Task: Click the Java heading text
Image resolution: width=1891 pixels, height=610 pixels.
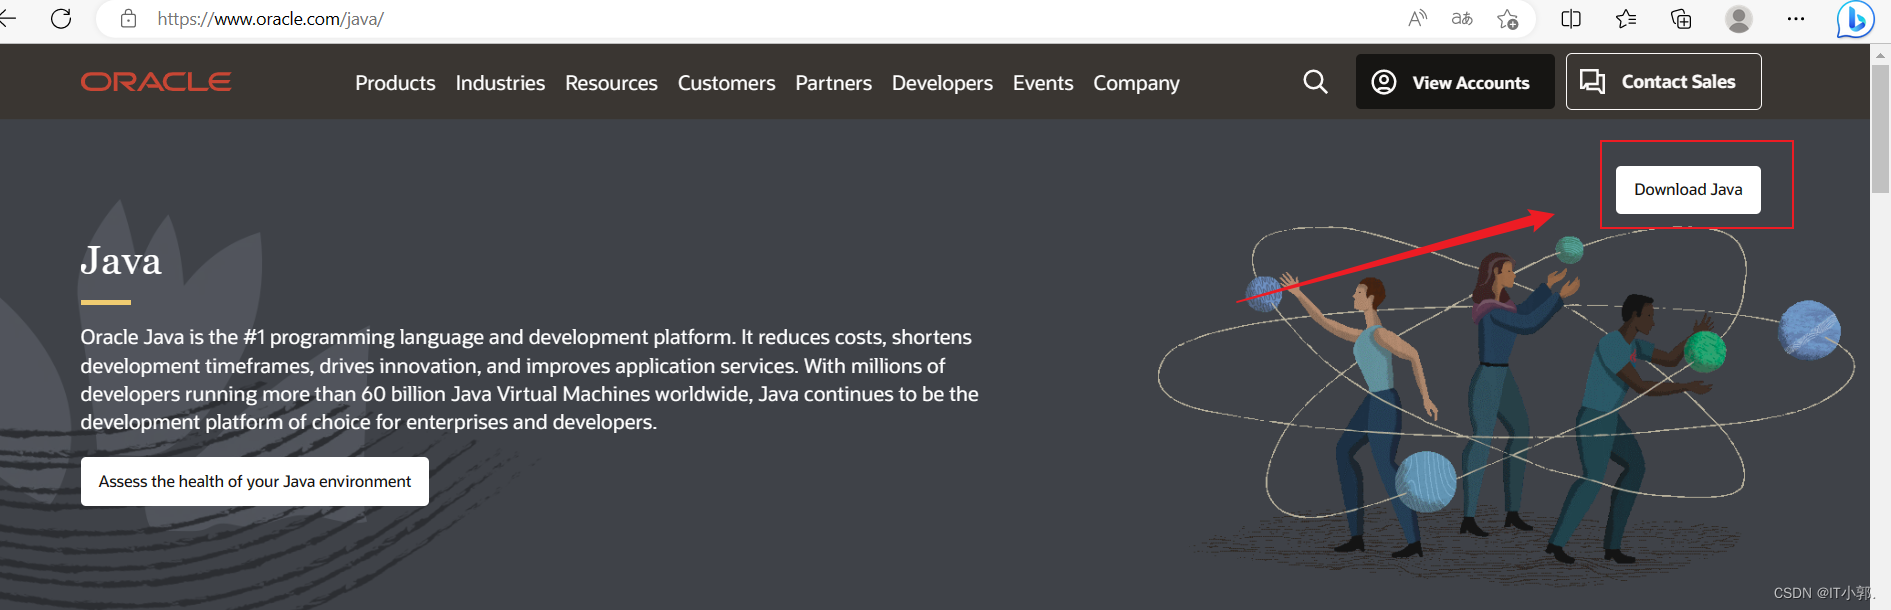Action: pos(121,261)
